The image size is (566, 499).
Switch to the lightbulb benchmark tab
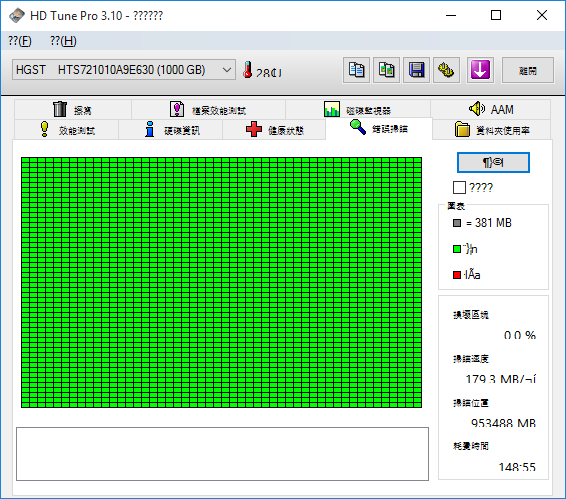point(66,130)
